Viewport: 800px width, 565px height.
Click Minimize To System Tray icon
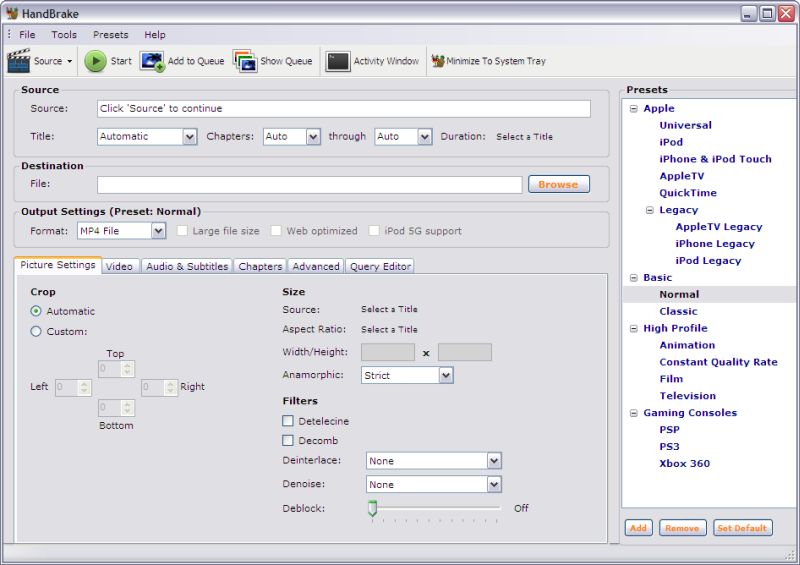click(438, 61)
